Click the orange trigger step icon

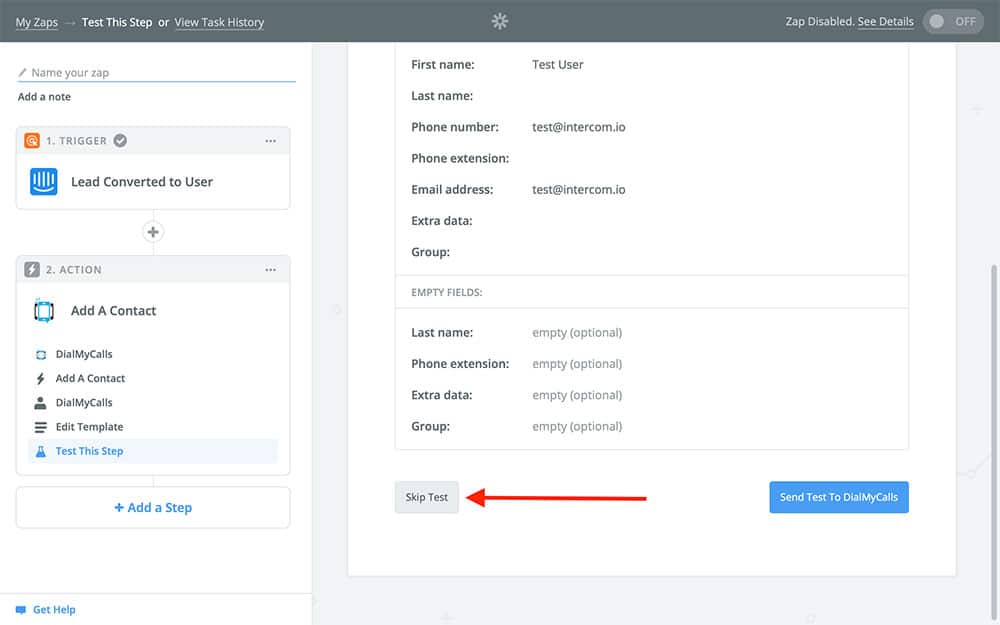tap(32, 141)
